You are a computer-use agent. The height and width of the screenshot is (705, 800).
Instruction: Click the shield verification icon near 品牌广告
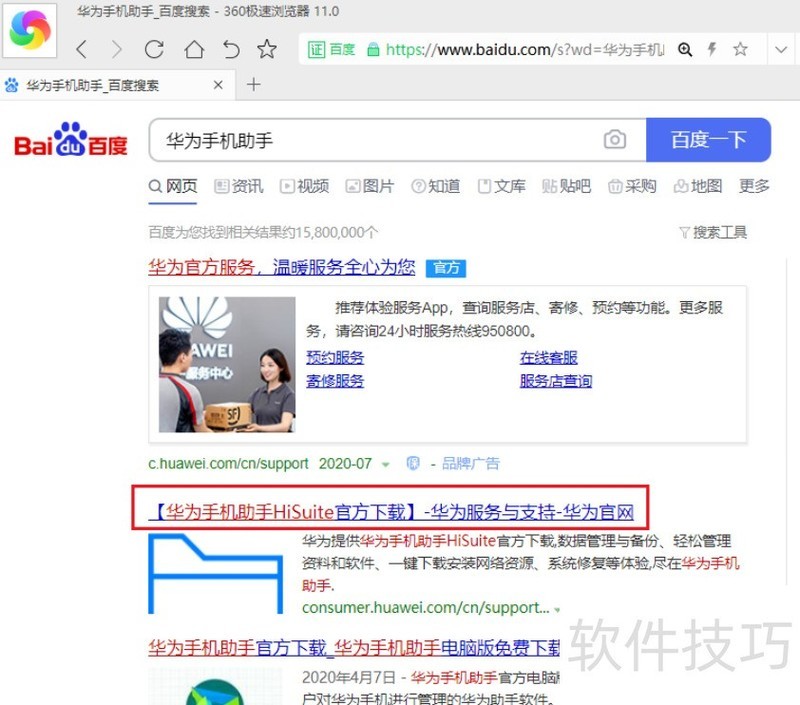point(413,463)
